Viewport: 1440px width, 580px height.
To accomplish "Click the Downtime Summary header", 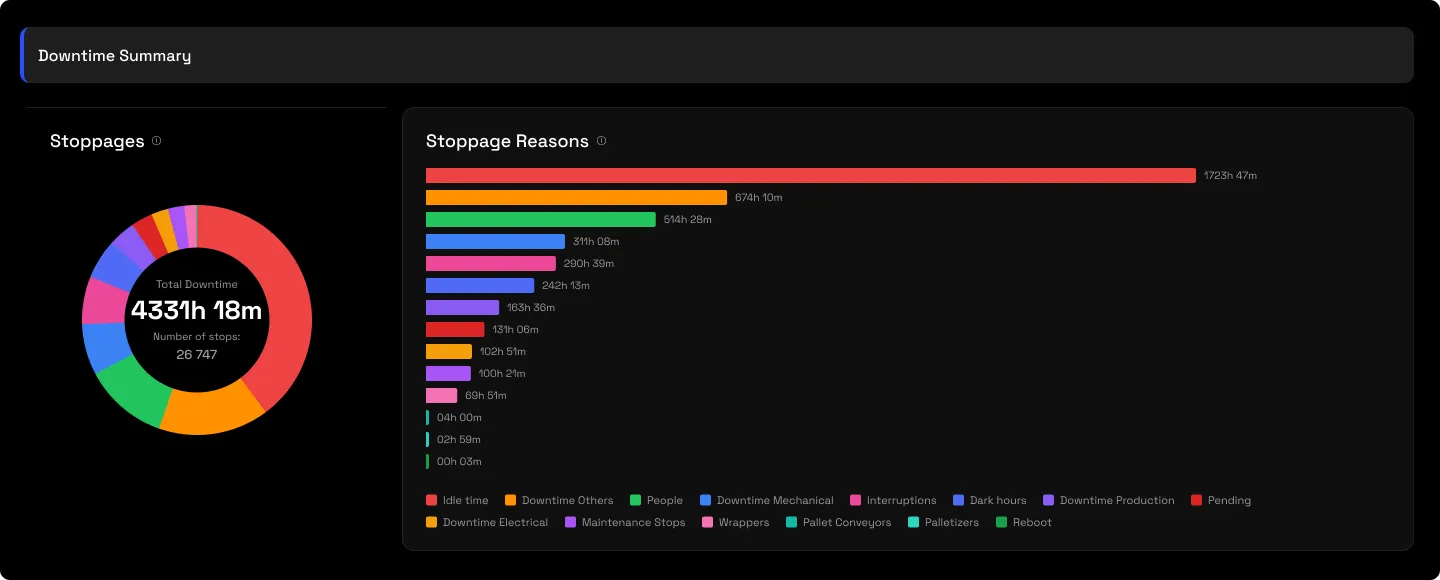I will [115, 56].
